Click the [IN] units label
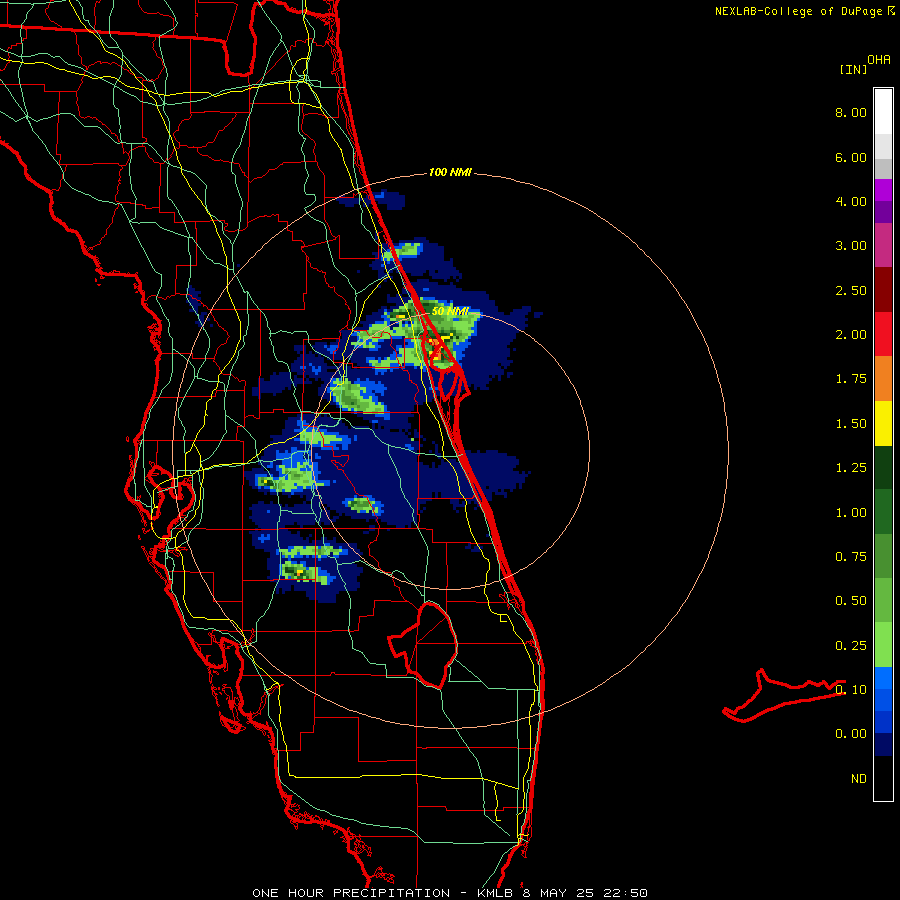Viewport: 900px width, 900px height. click(x=853, y=69)
